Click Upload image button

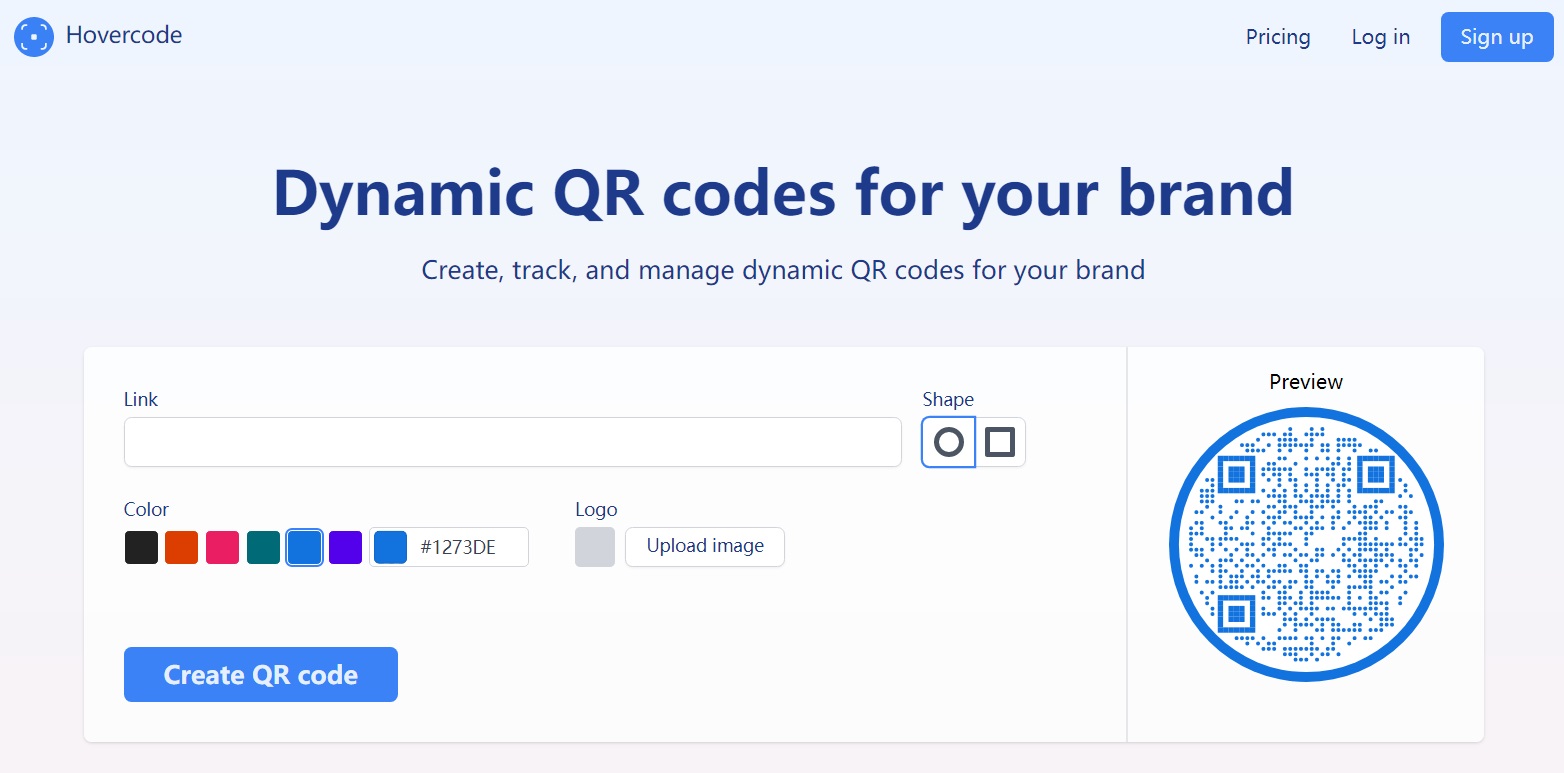tap(705, 547)
